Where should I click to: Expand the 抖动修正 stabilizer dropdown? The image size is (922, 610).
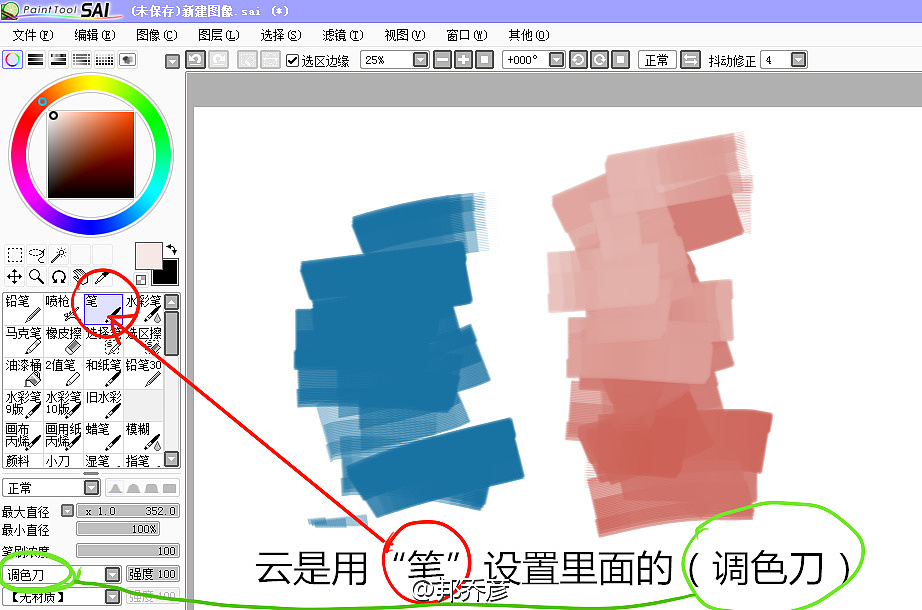(x=797, y=60)
